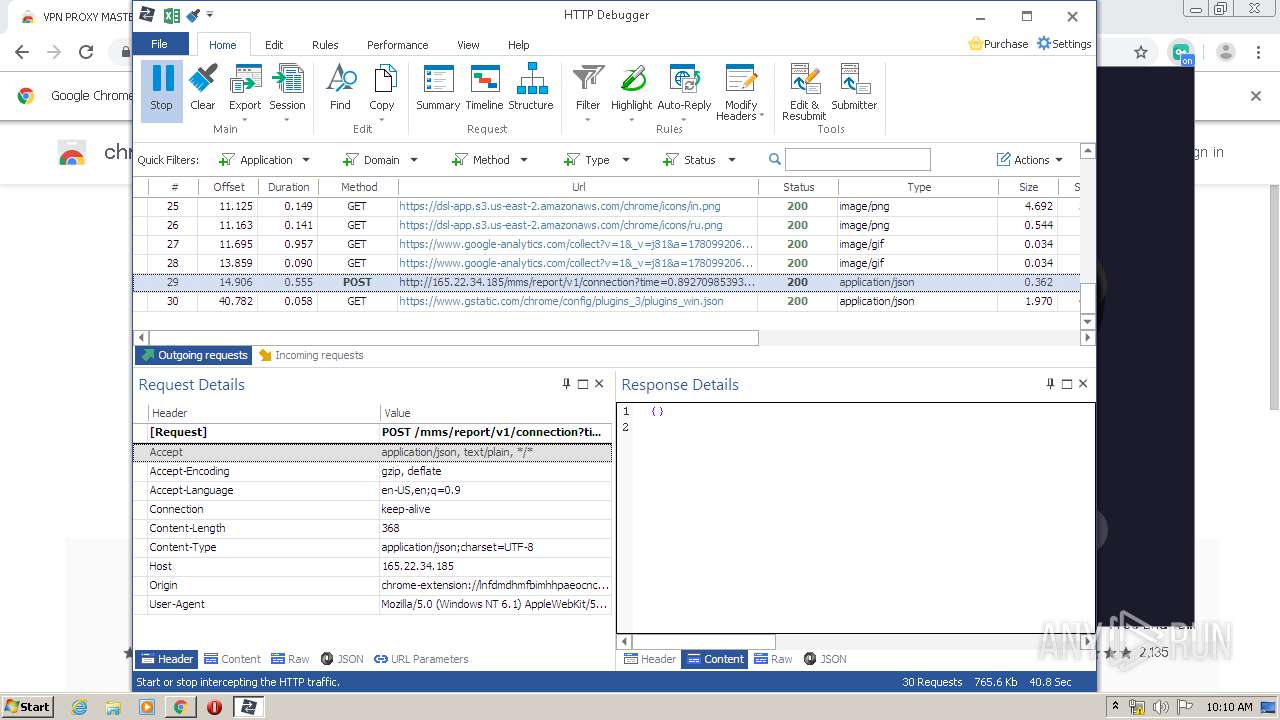Select request row 30 gstatic plugins_win.json
1280x720 pixels.
[606, 301]
